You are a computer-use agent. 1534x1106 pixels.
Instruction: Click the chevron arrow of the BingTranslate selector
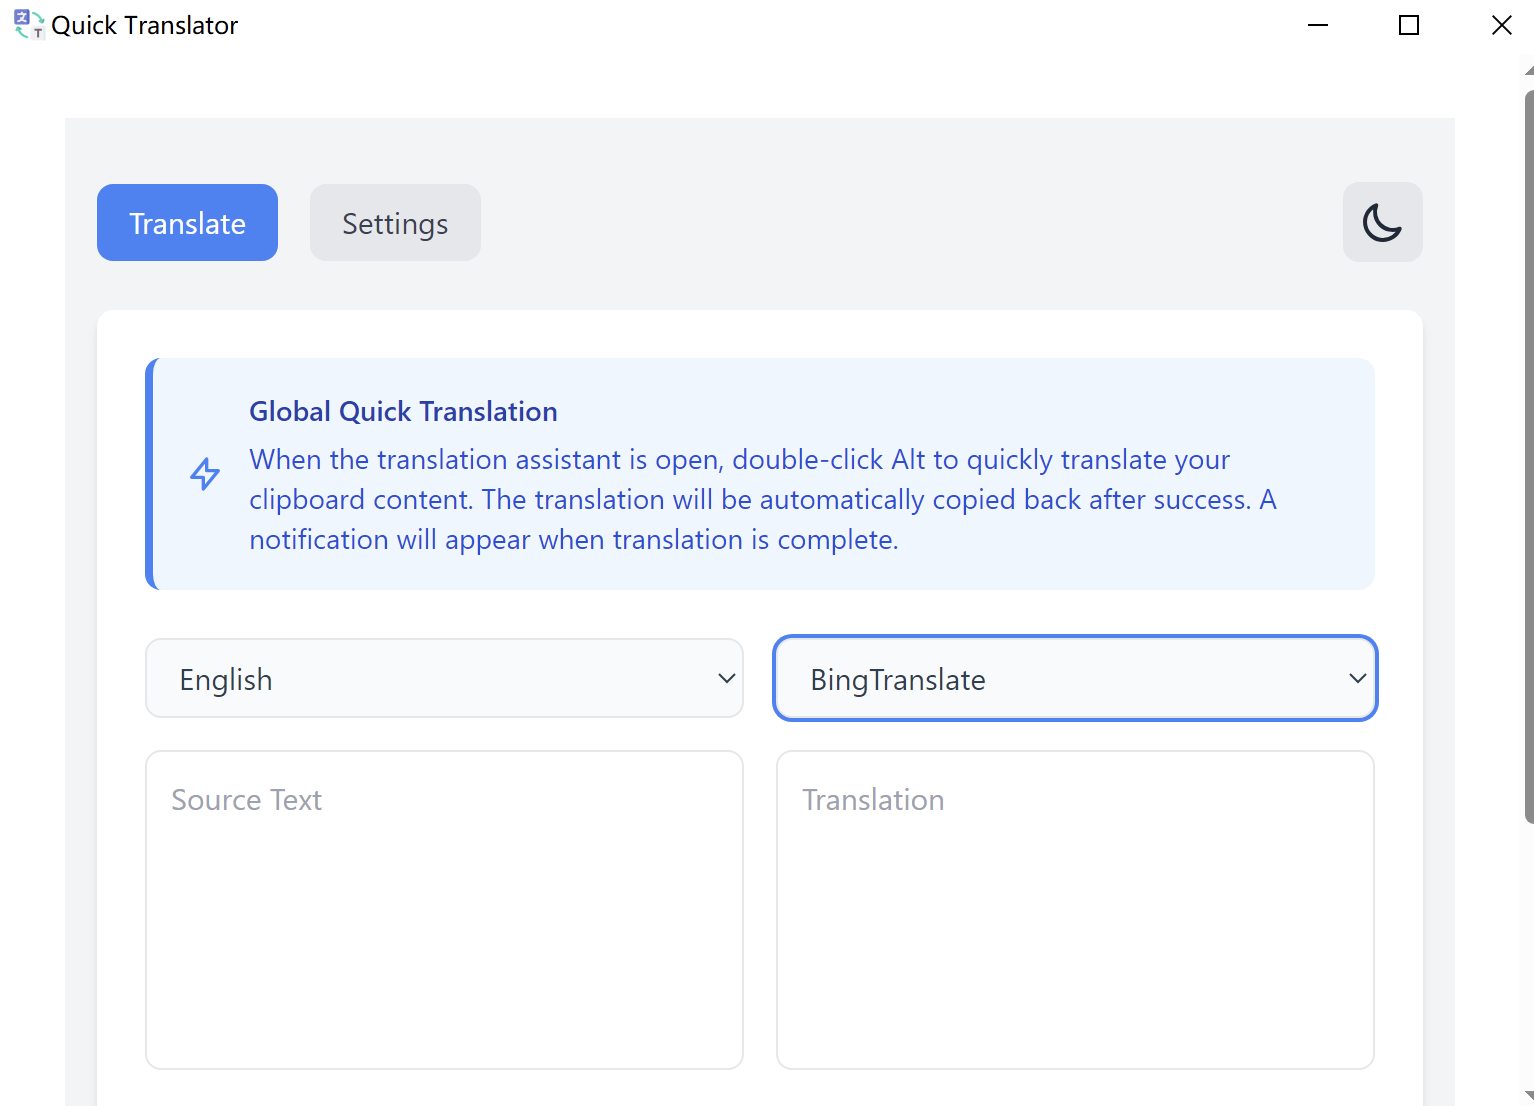1357,679
